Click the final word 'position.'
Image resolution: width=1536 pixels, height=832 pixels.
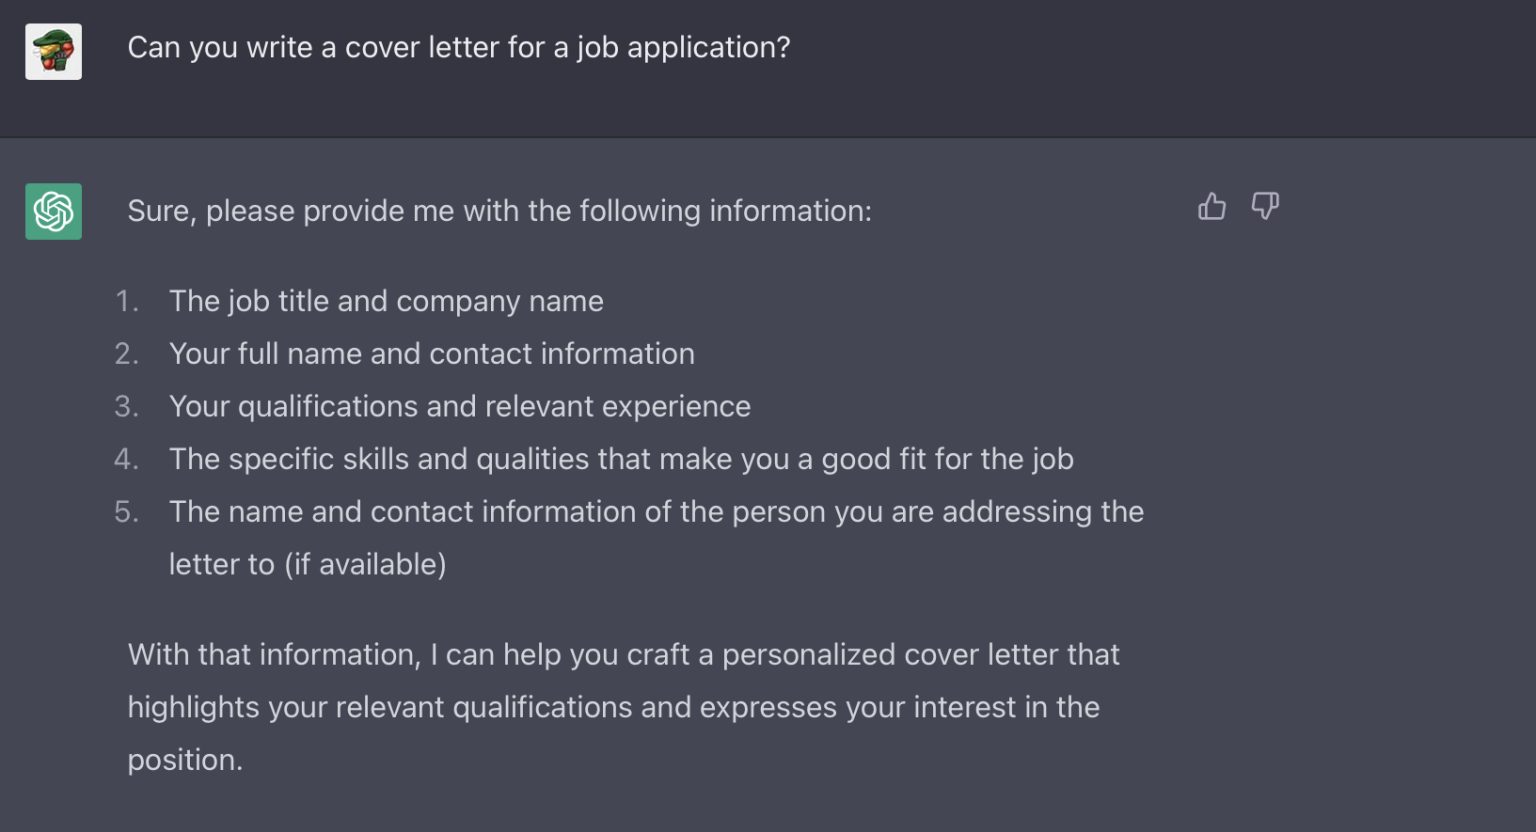[185, 760]
